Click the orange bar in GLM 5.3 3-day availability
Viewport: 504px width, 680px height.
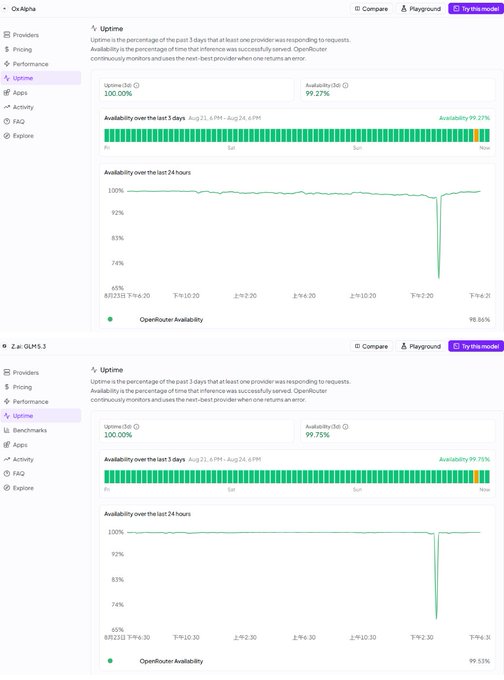[476, 477]
